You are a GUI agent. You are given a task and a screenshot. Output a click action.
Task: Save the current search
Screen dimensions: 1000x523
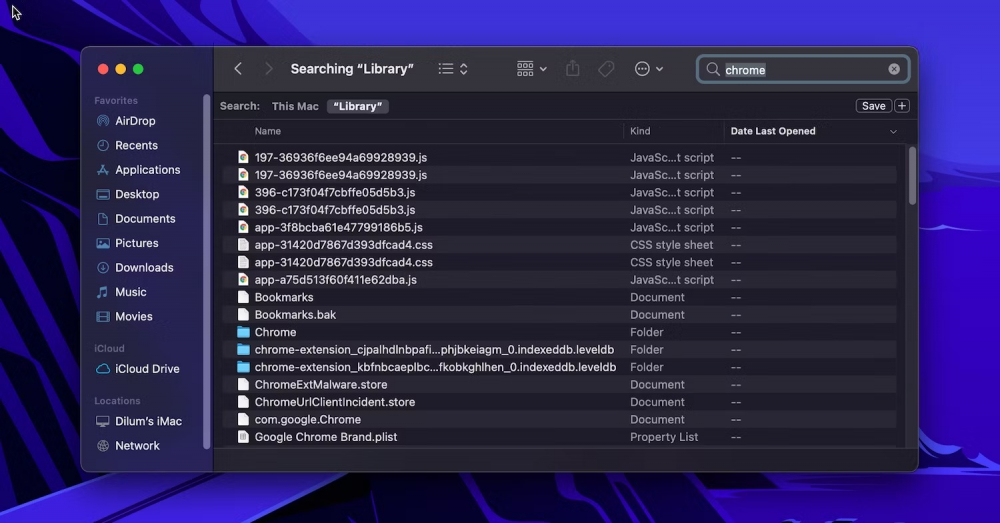pos(873,106)
